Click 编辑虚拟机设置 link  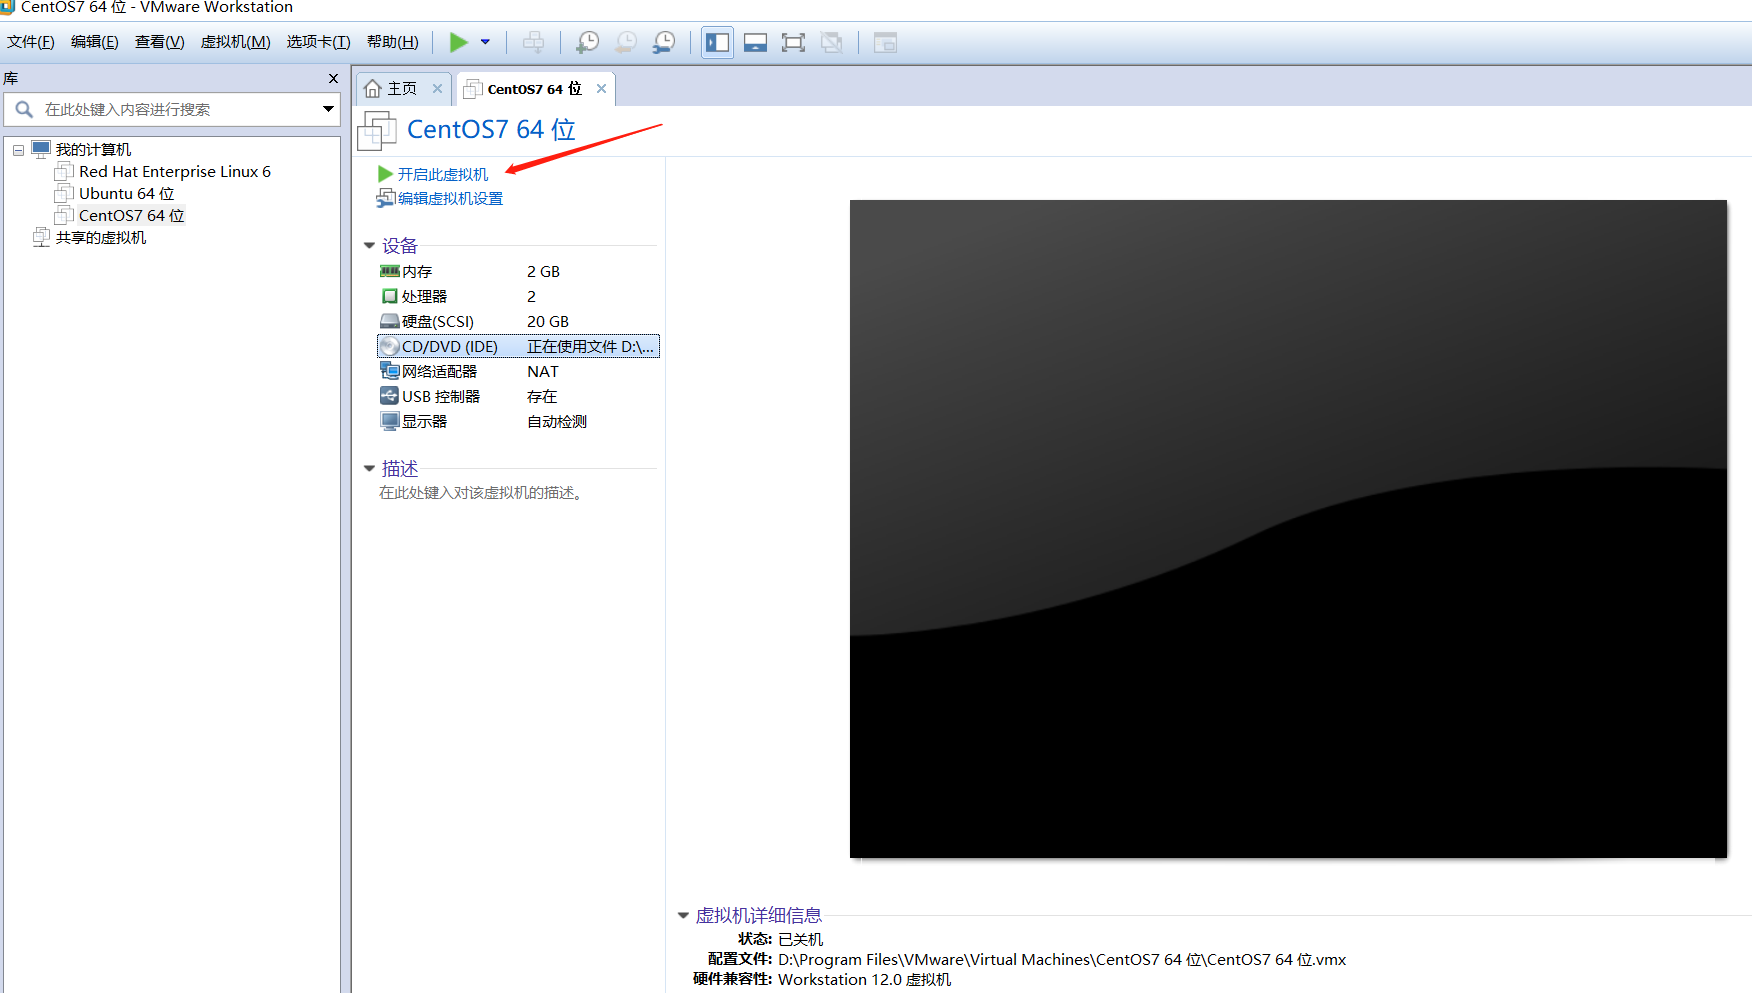pos(450,199)
